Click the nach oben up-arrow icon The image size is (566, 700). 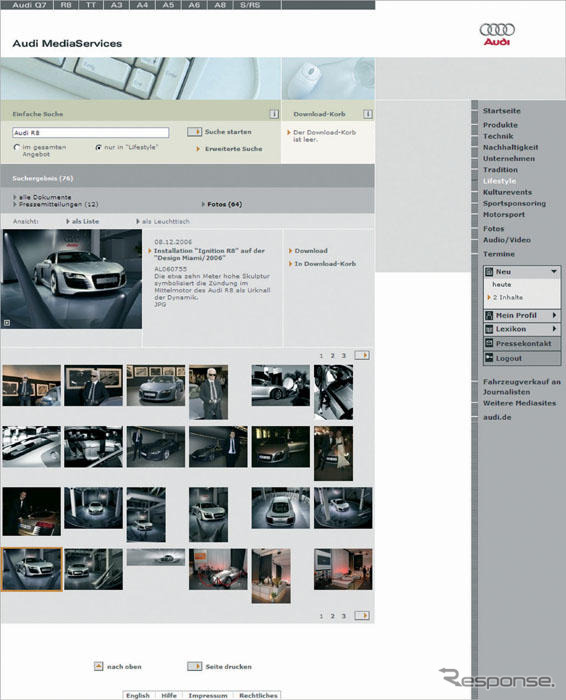pyautogui.click(x=99, y=666)
